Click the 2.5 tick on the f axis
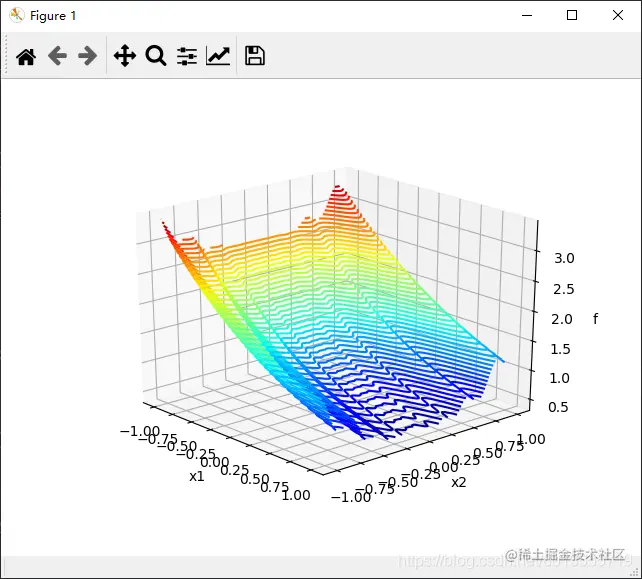This screenshot has width=642, height=579. coord(564,290)
